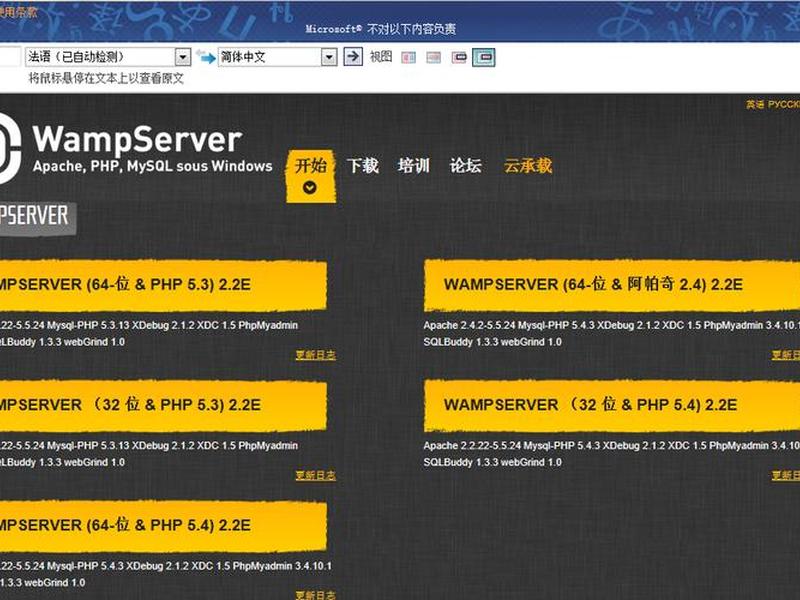Screen dimensions: 800x600
Task: Expand the arrow under 开始 tab
Action: 310,188
